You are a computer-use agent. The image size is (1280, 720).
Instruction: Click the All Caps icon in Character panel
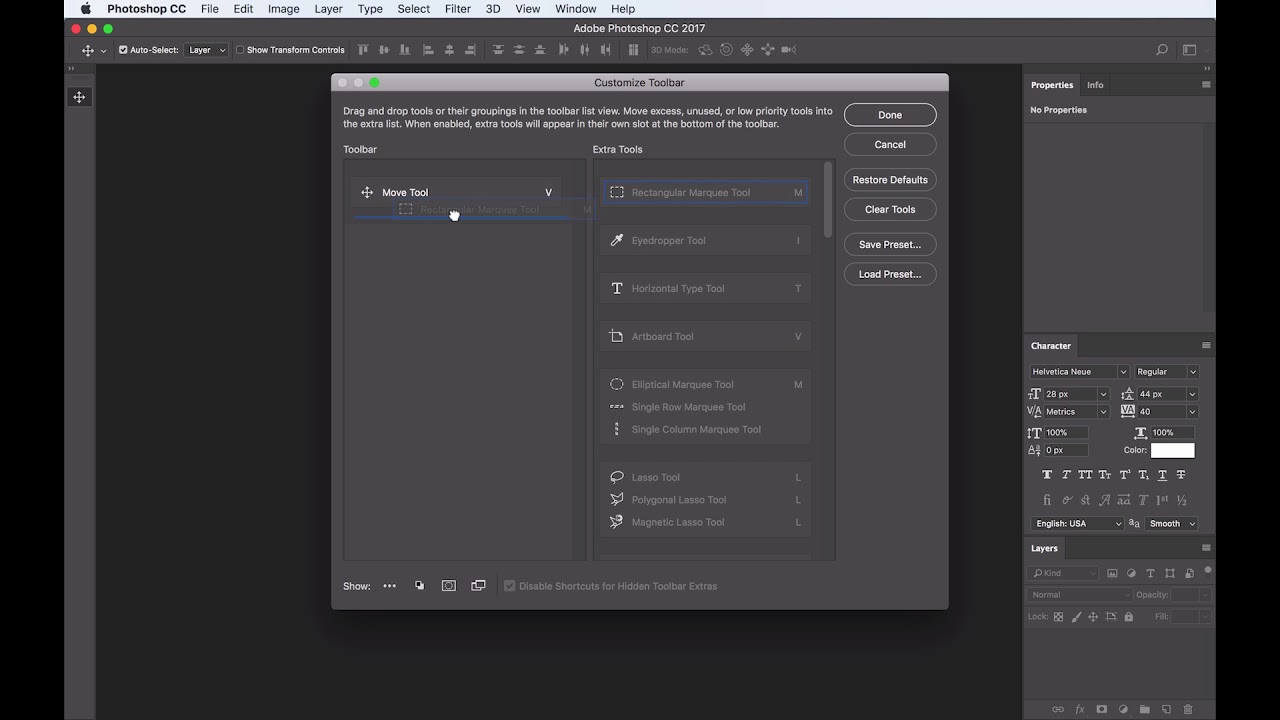1085,475
